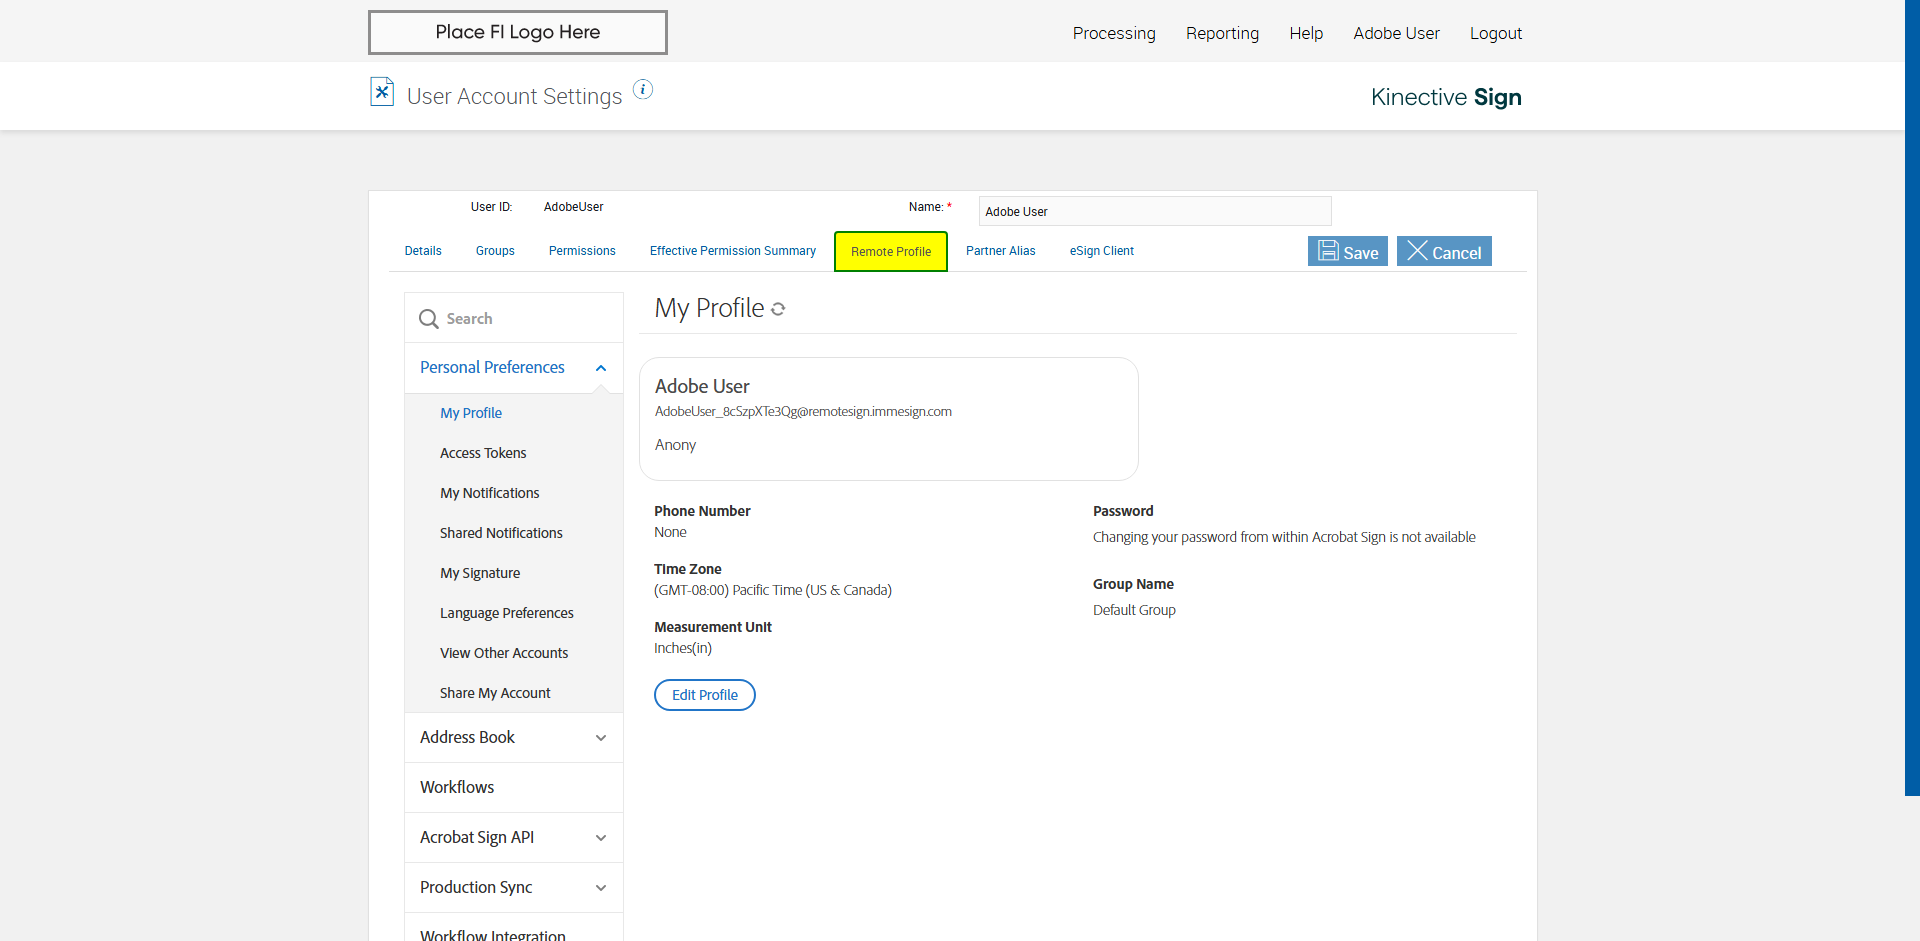The height and width of the screenshot is (941, 1920).
Task: Click the User Account Settings page icon
Action: (x=382, y=92)
